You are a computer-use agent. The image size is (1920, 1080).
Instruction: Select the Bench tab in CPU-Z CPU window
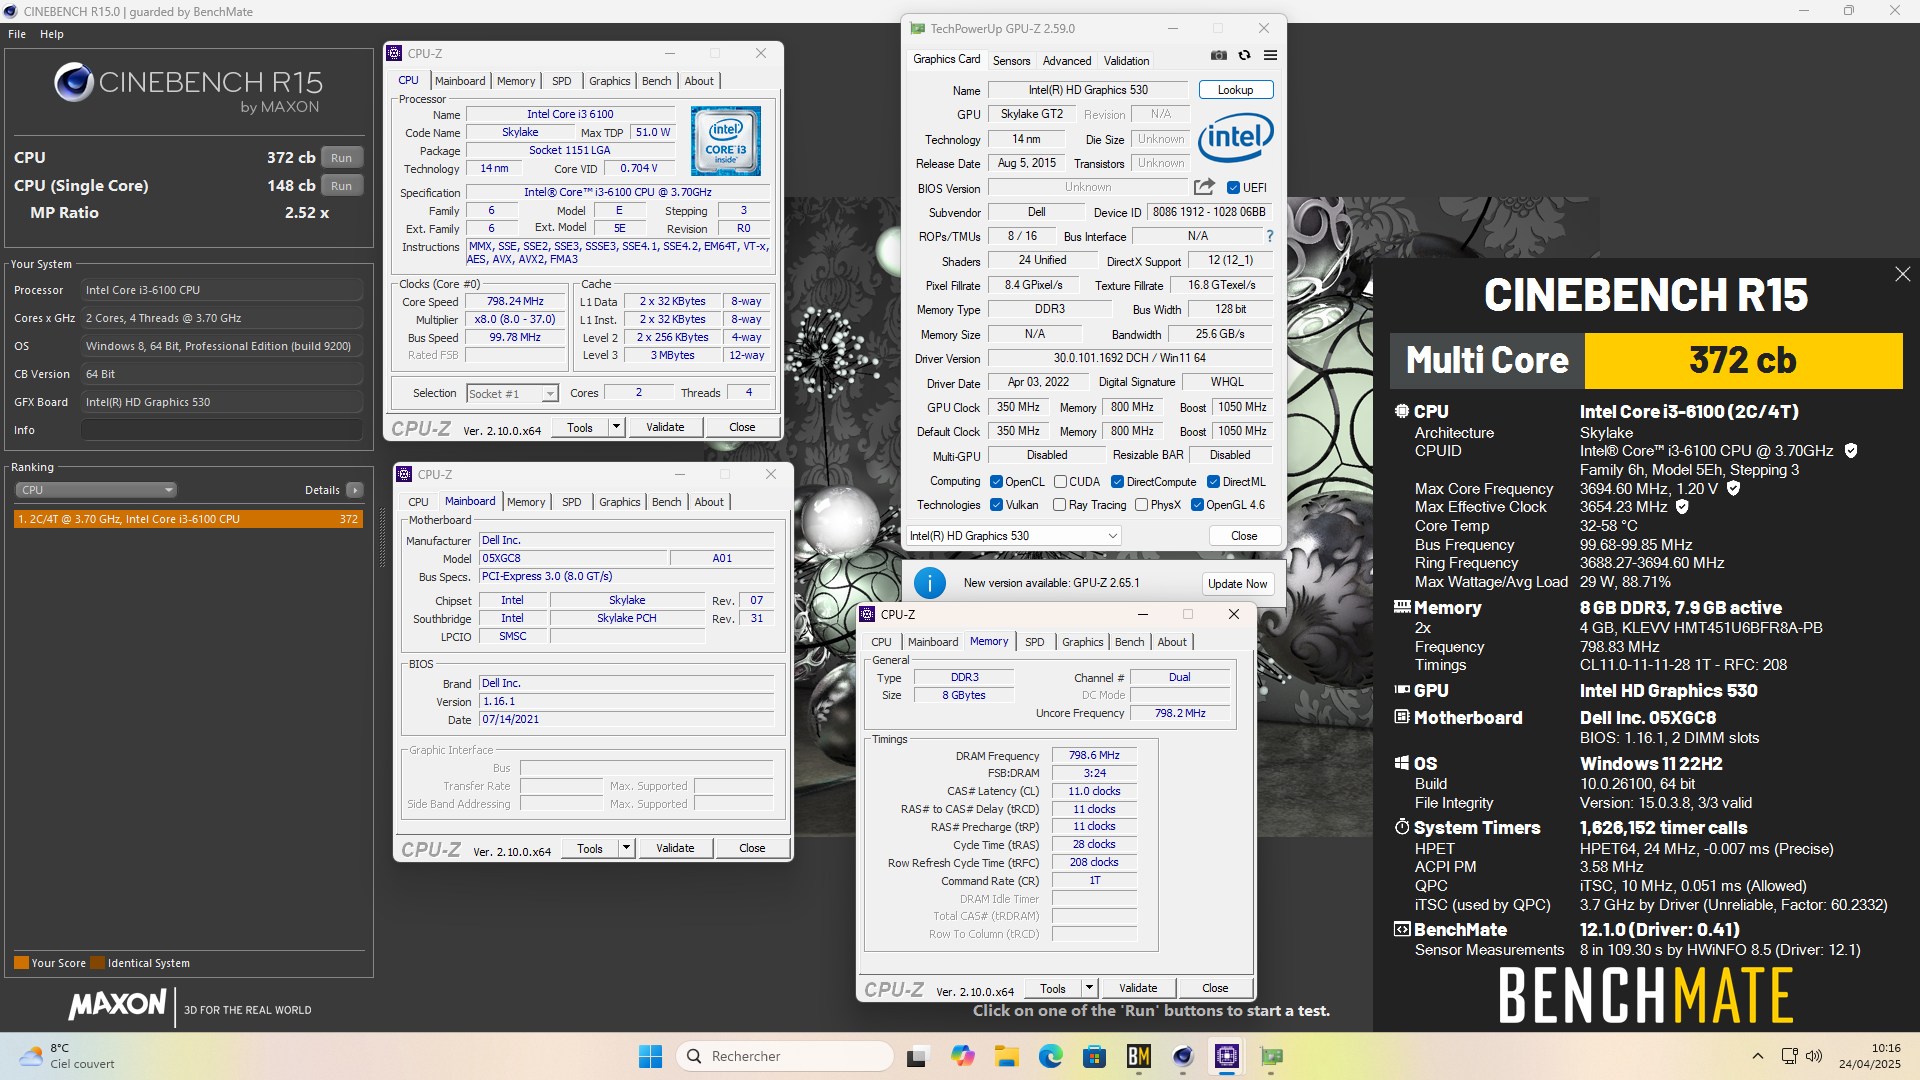pos(657,81)
